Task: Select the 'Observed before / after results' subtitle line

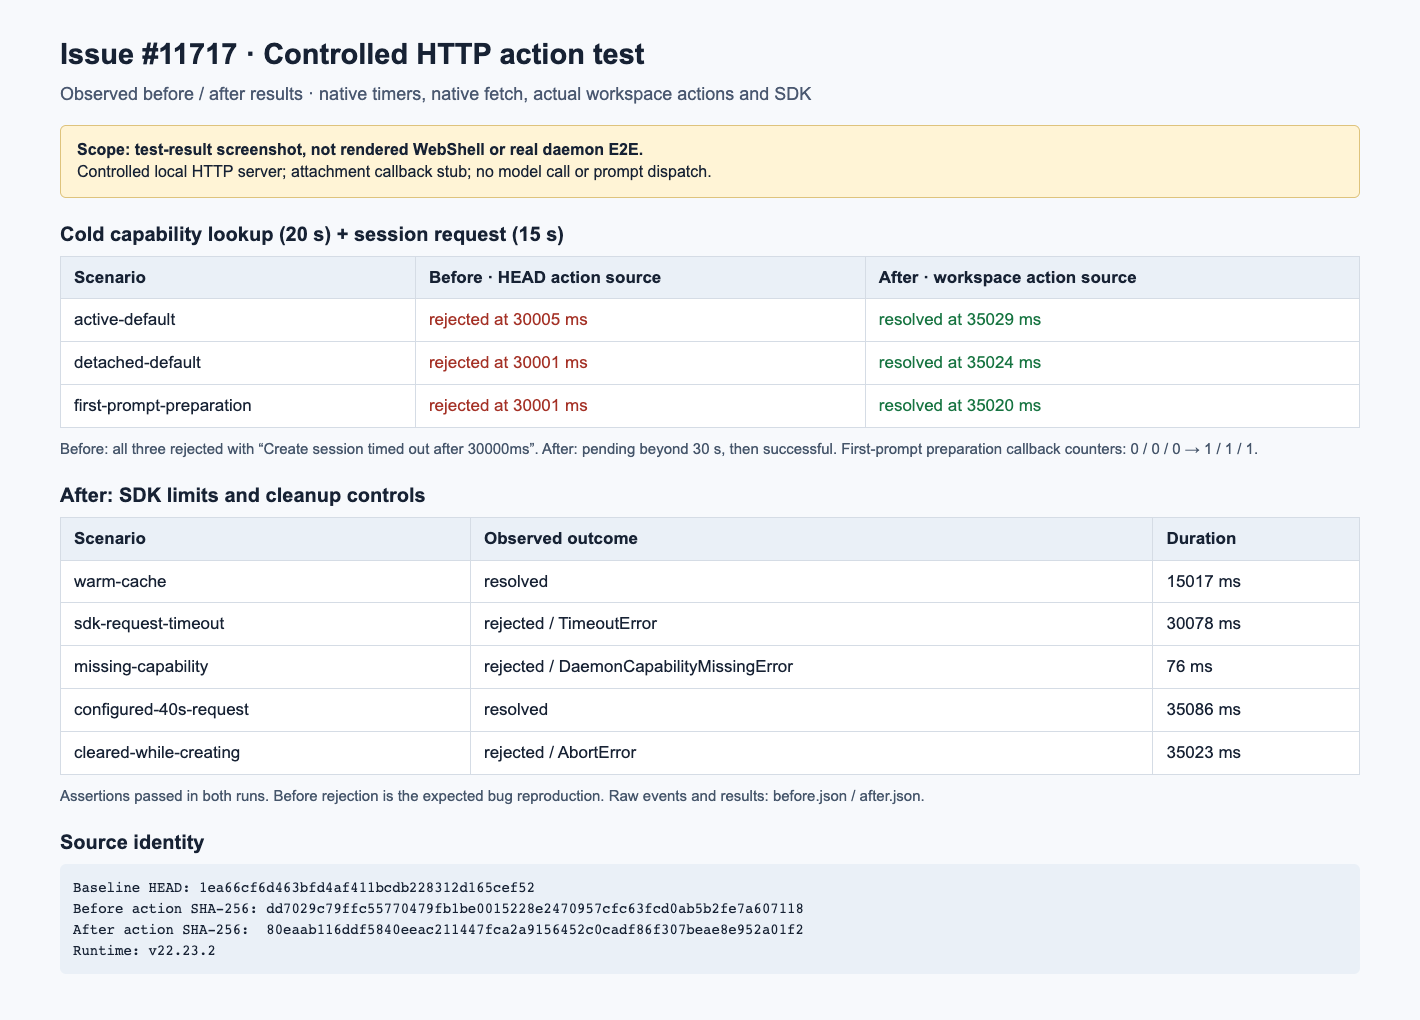Action: point(436,94)
